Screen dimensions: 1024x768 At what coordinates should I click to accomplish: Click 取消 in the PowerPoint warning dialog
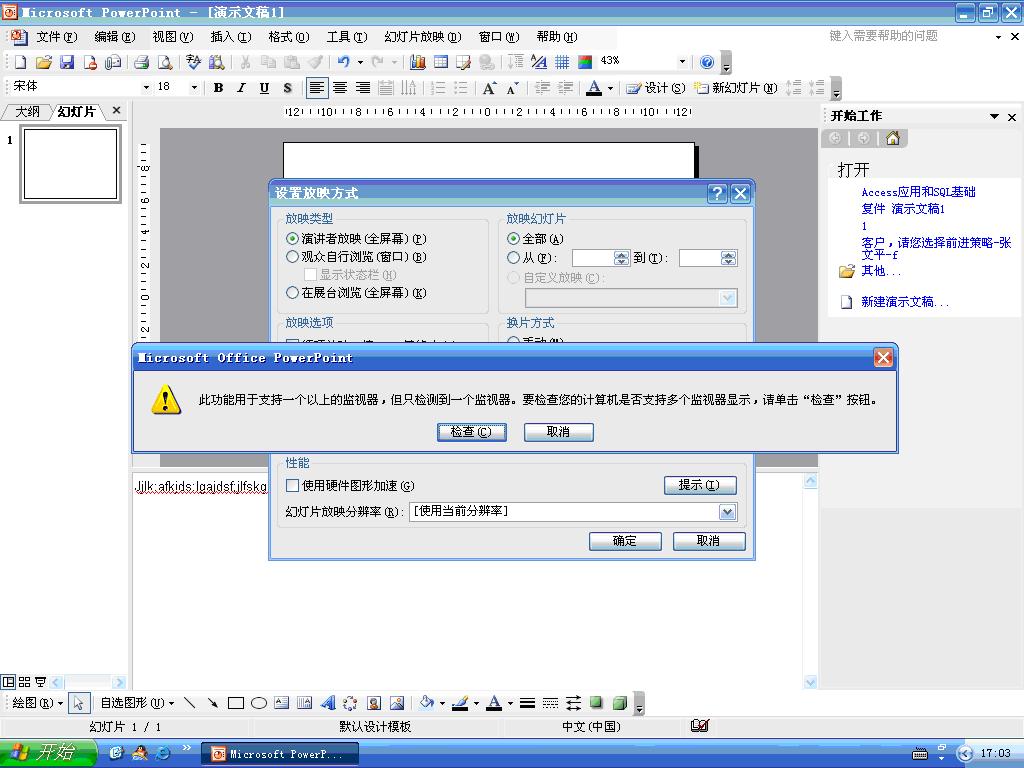tap(558, 432)
